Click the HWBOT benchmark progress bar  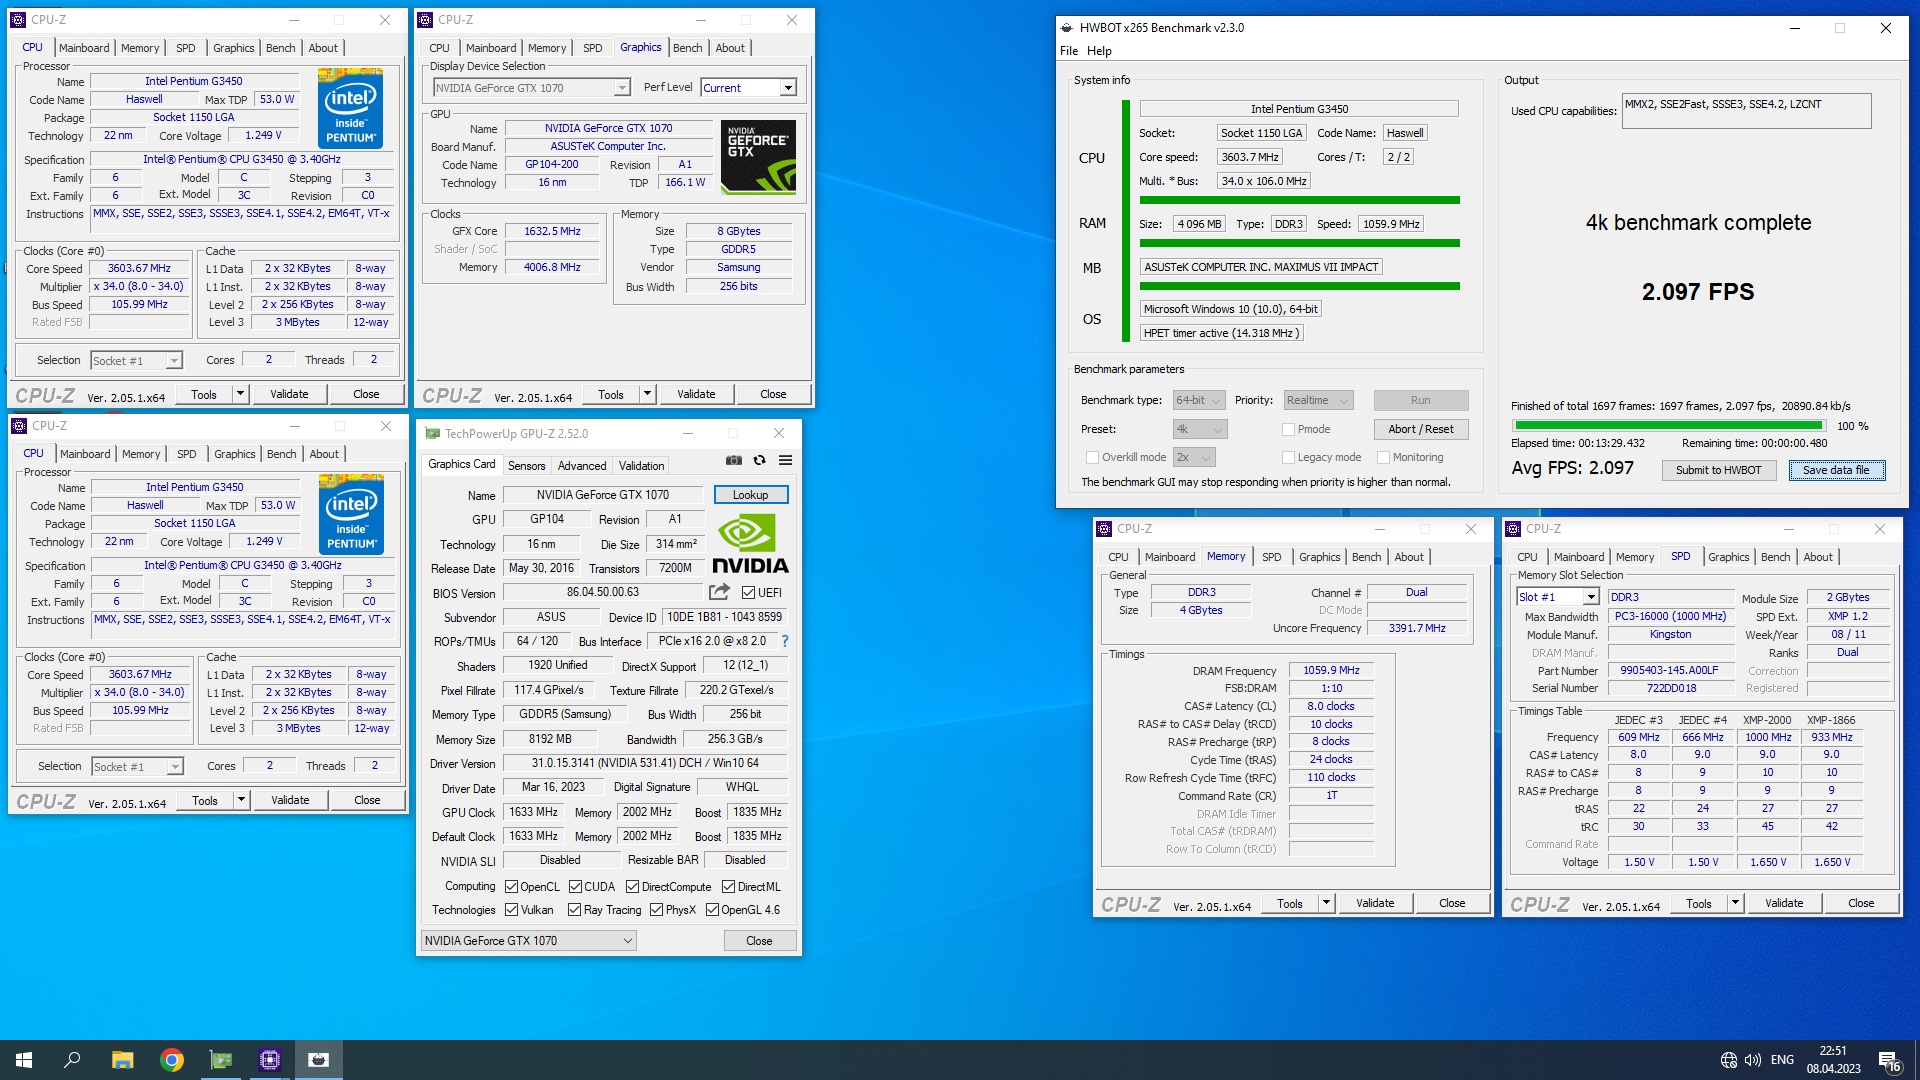(x=1668, y=426)
